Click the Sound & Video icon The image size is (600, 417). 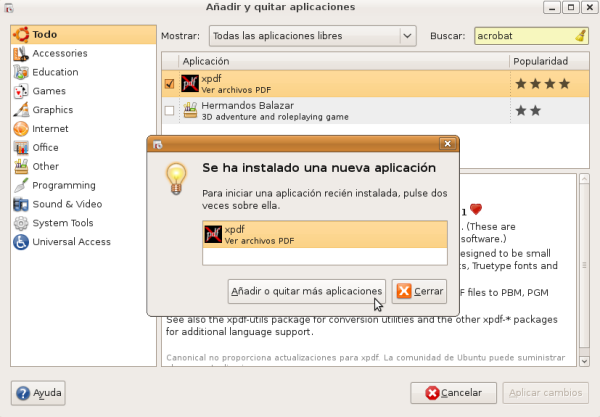tap(20, 204)
